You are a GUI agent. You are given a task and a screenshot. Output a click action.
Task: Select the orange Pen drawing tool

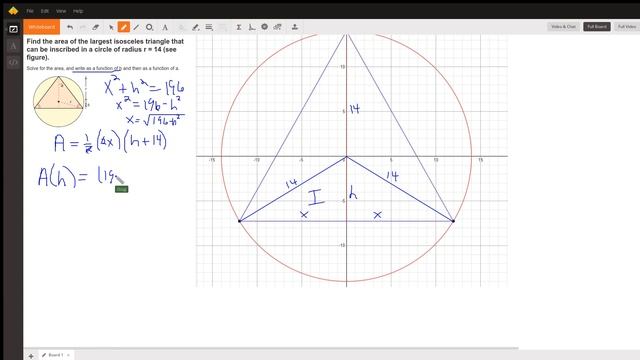(x=124, y=27)
